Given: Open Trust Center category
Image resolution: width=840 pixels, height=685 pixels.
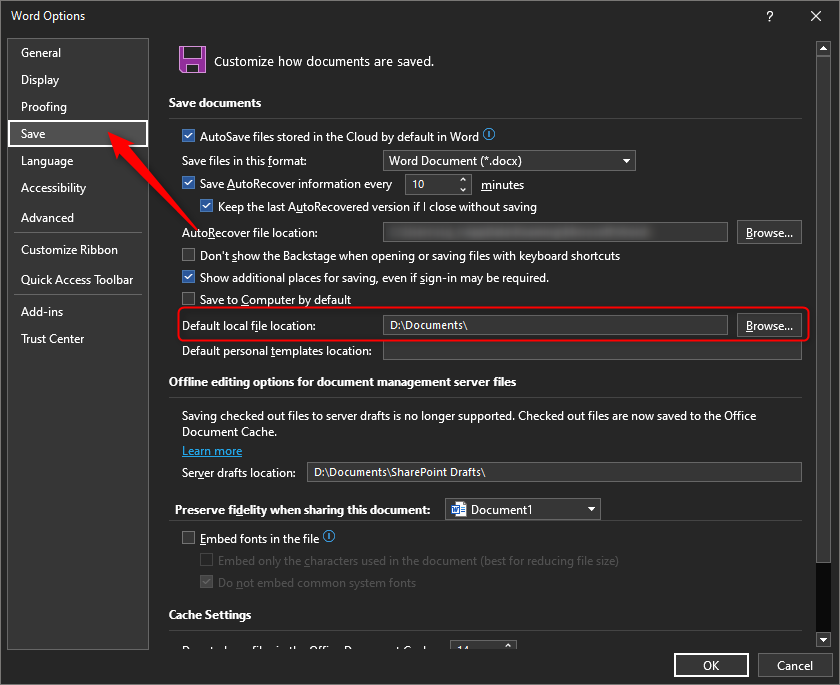Looking at the screenshot, I should point(78,338).
